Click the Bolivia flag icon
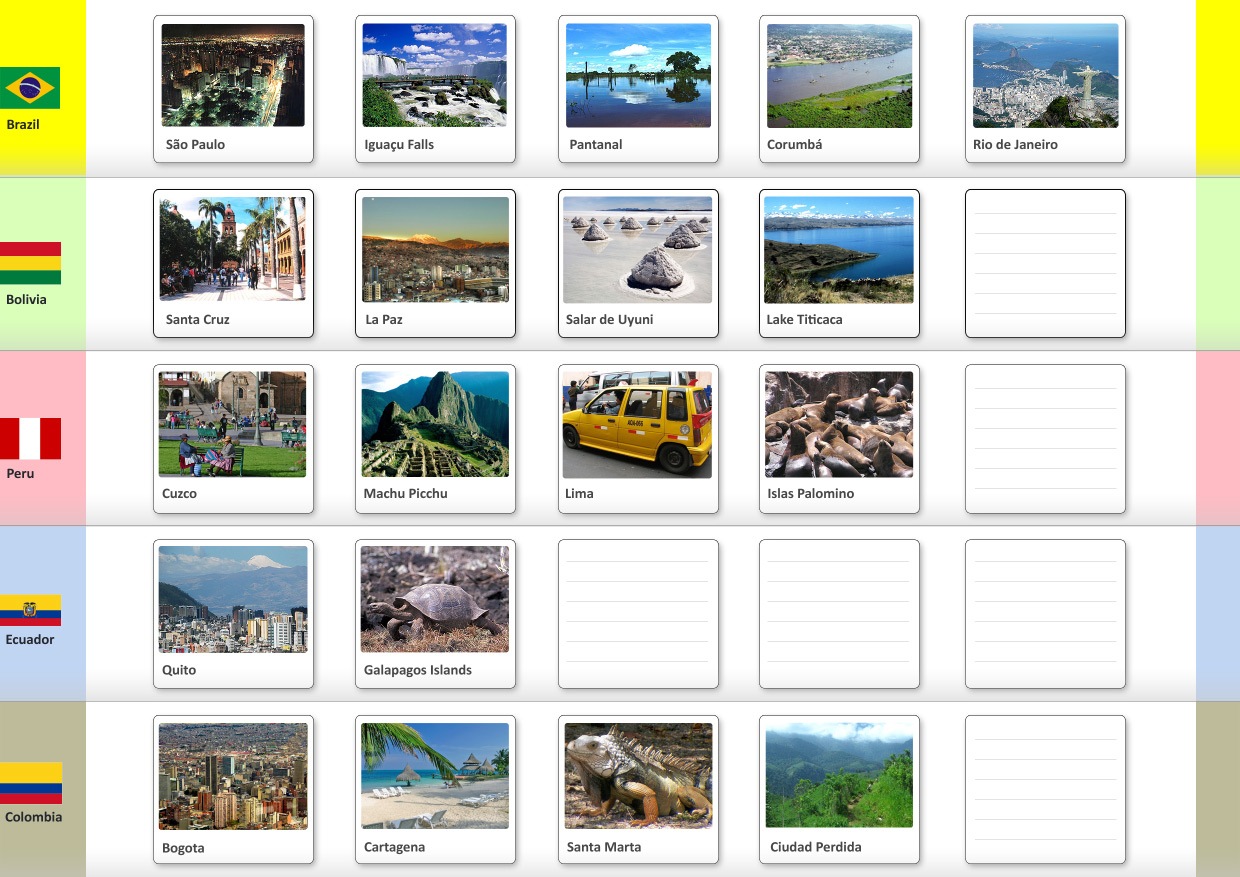The height and width of the screenshot is (877, 1240). [x=30, y=263]
